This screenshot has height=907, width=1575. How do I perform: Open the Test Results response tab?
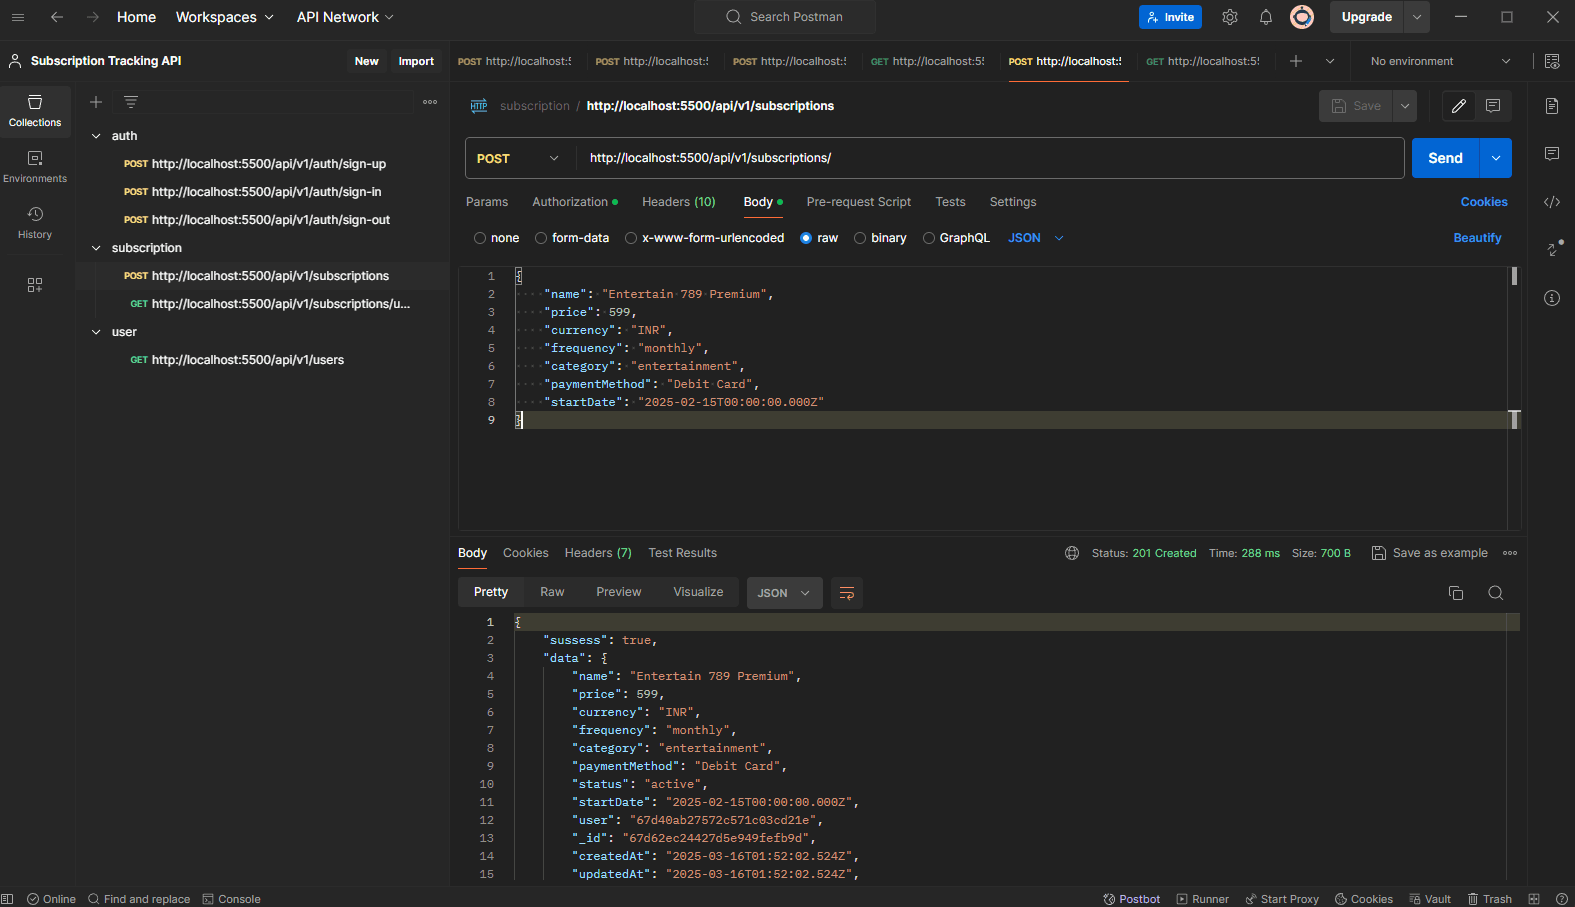(683, 553)
